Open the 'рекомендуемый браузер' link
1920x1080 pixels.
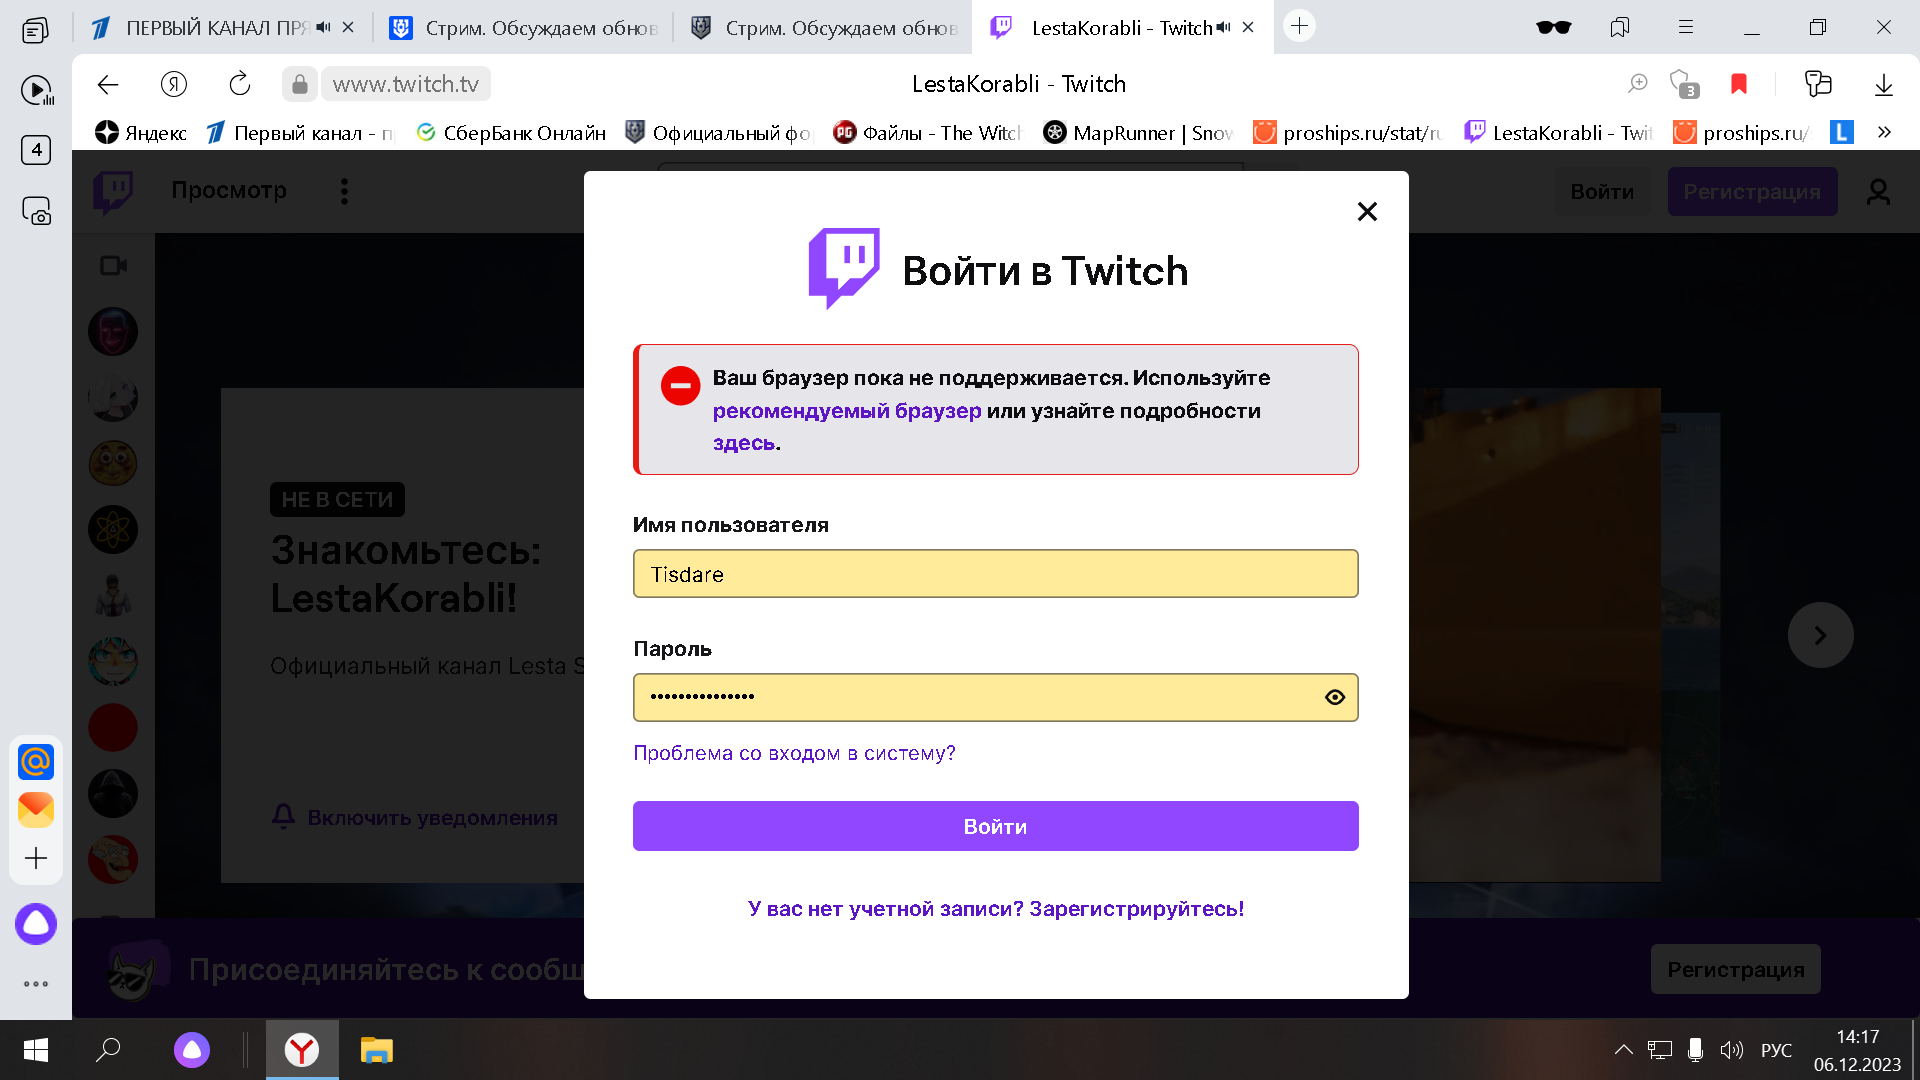coord(846,411)
